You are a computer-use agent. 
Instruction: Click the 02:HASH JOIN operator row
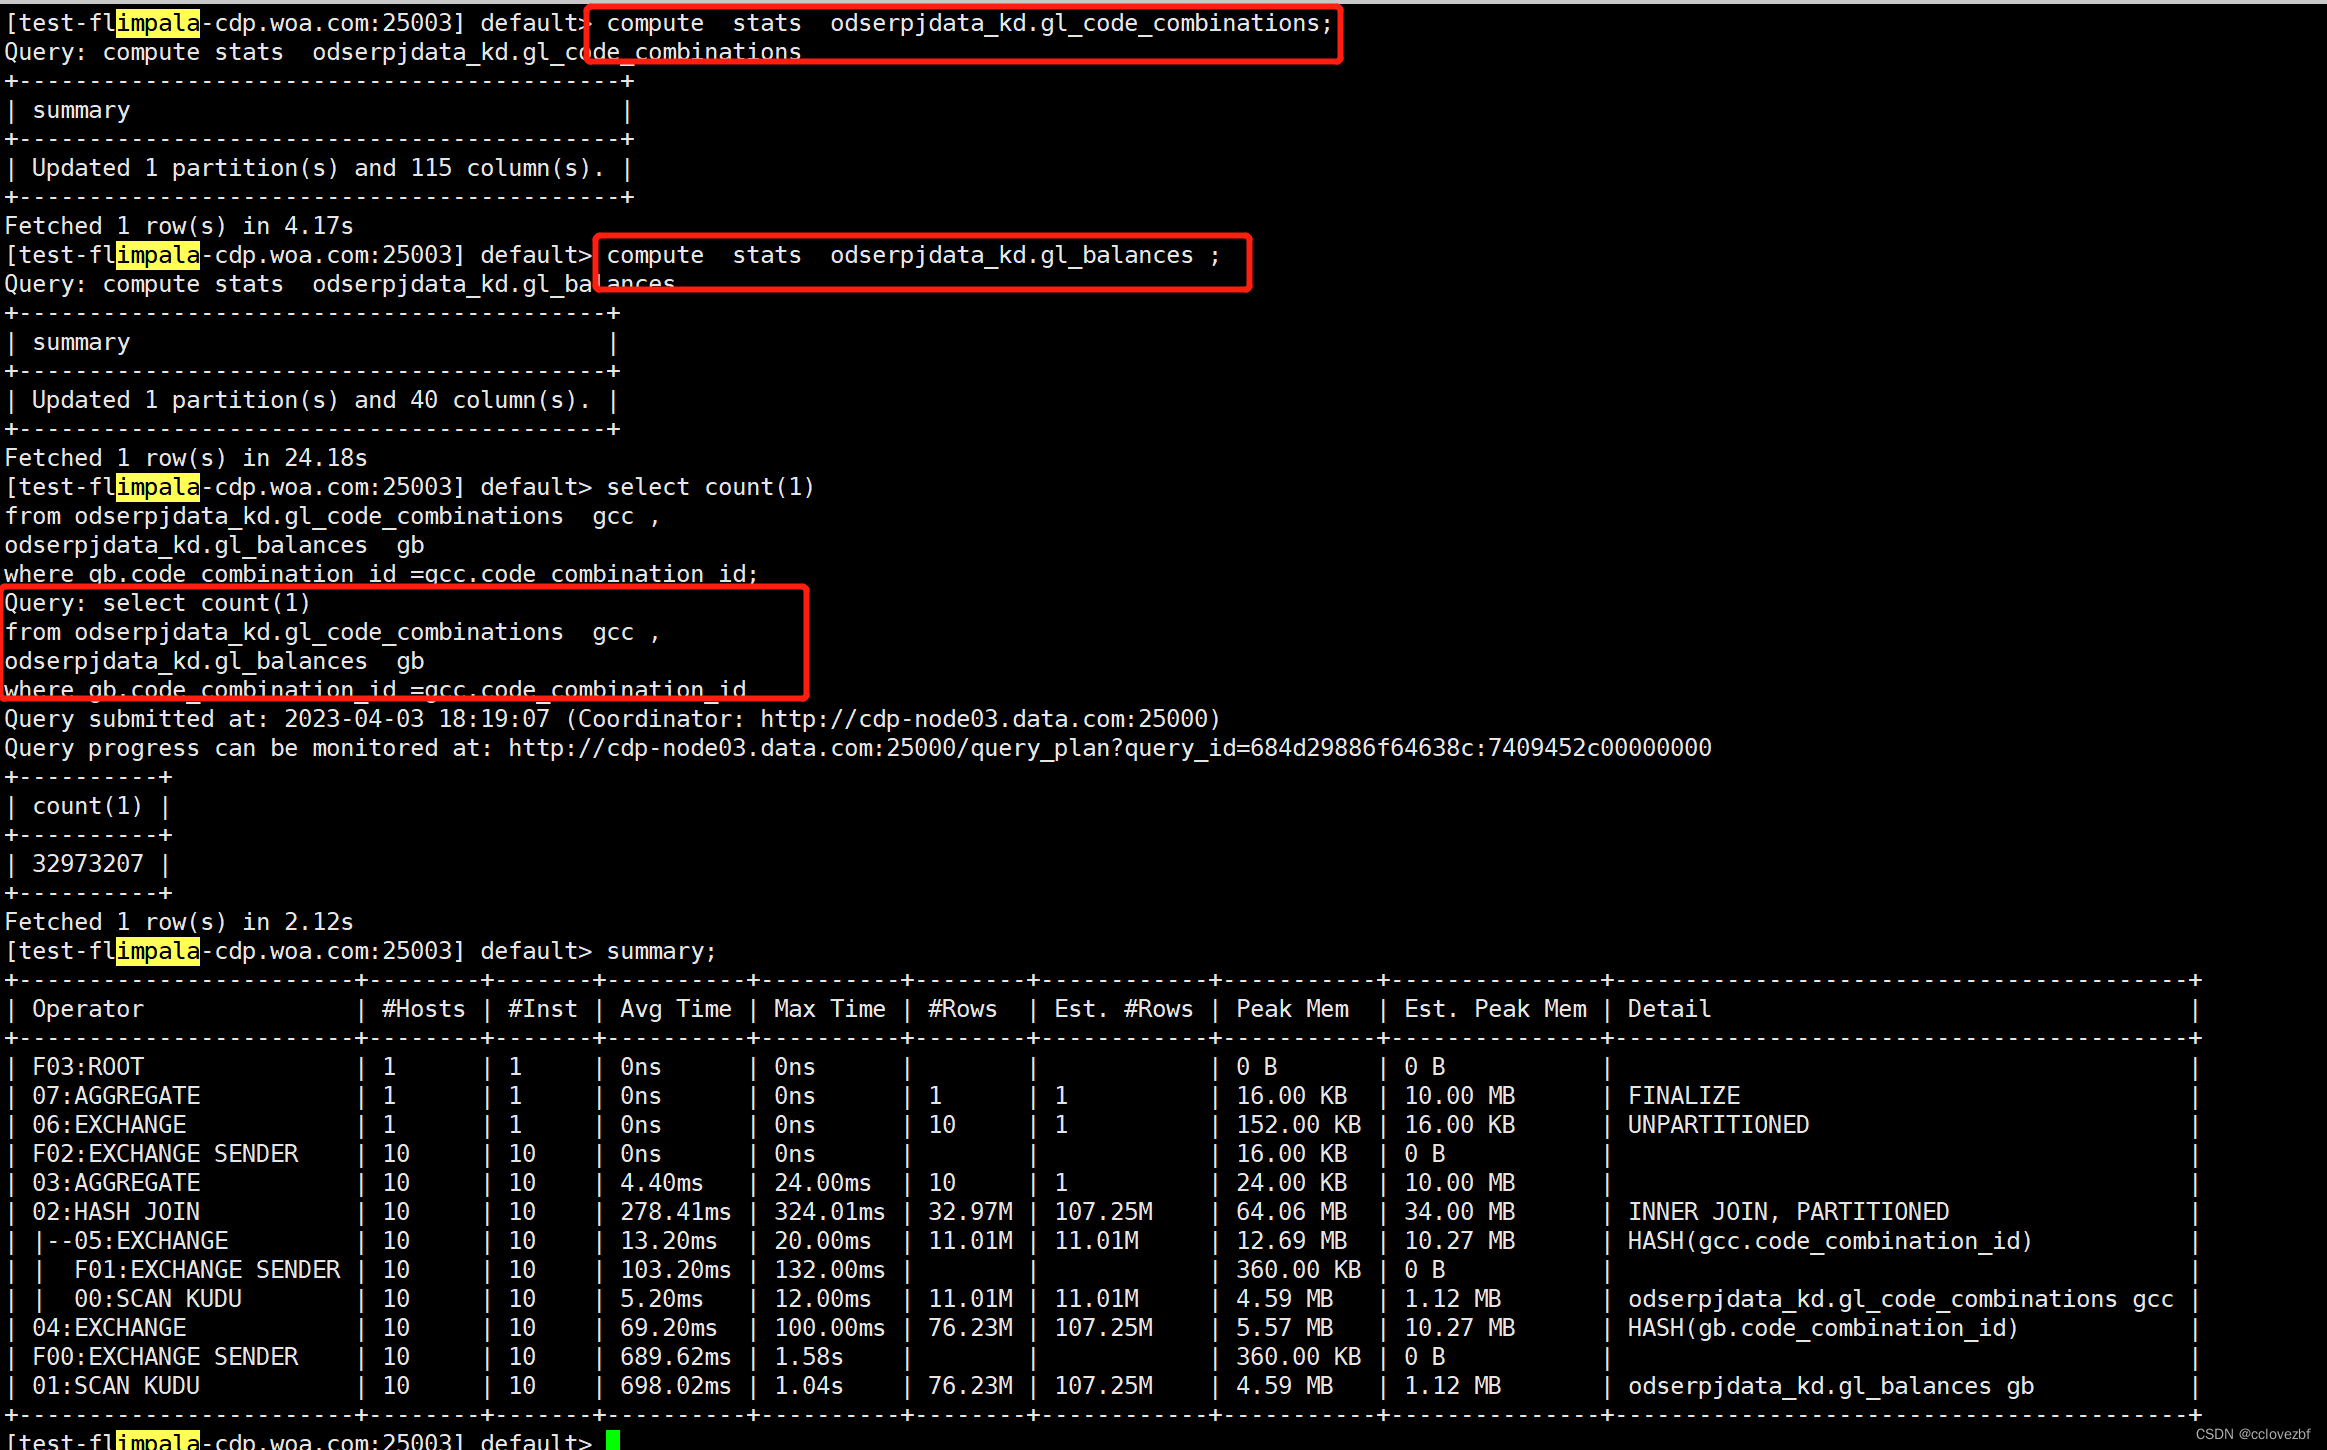point(116,1212)
